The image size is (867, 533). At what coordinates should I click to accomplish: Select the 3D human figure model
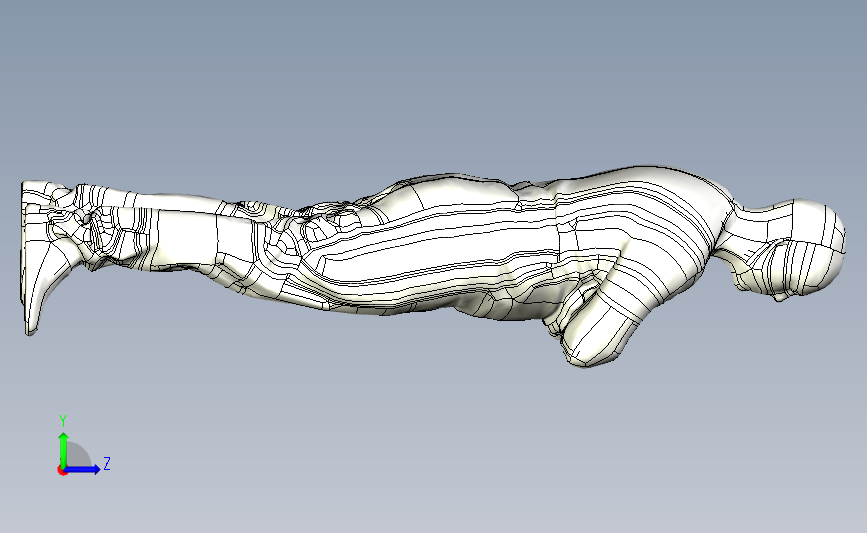click(x=434, y=265)
